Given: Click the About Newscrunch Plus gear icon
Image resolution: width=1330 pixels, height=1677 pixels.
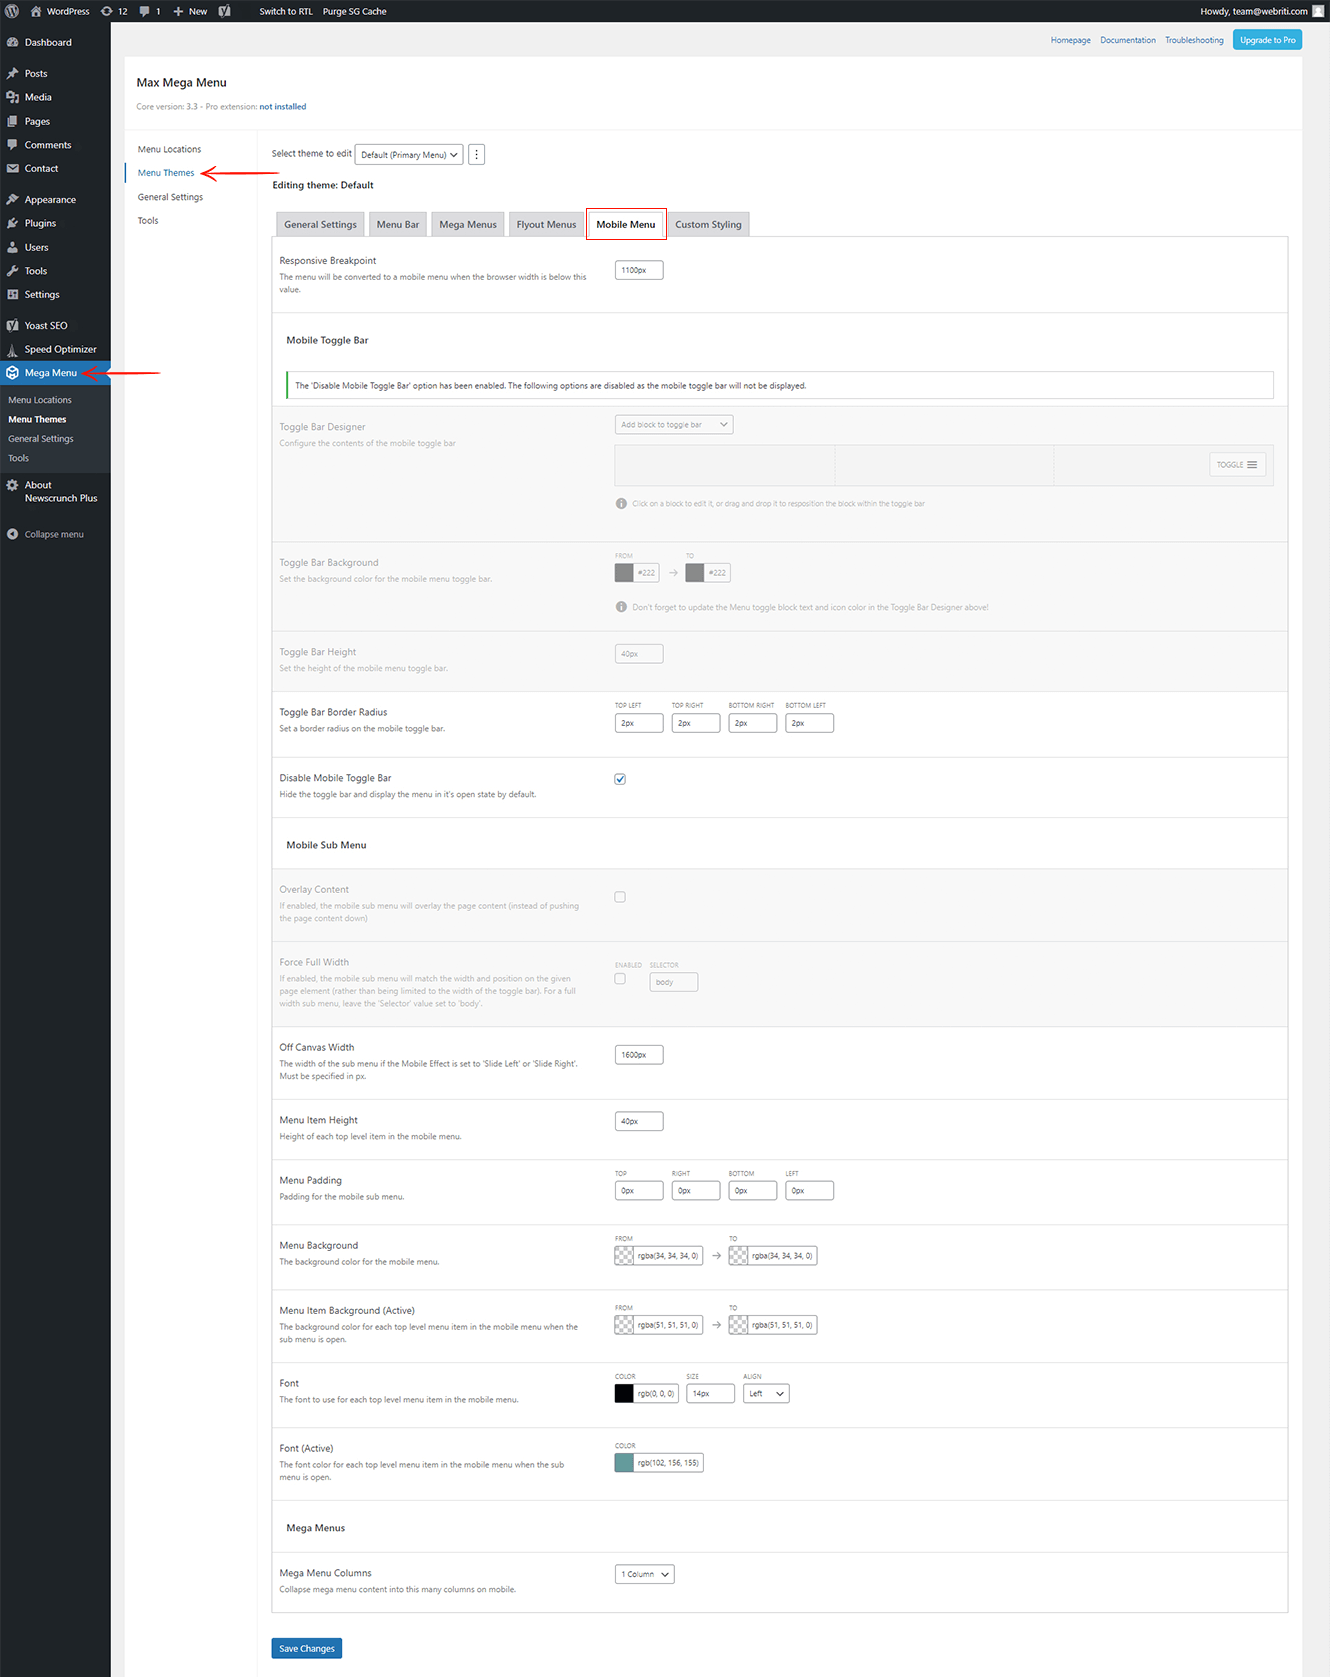Looking at the screenshot, I should 13,485.
